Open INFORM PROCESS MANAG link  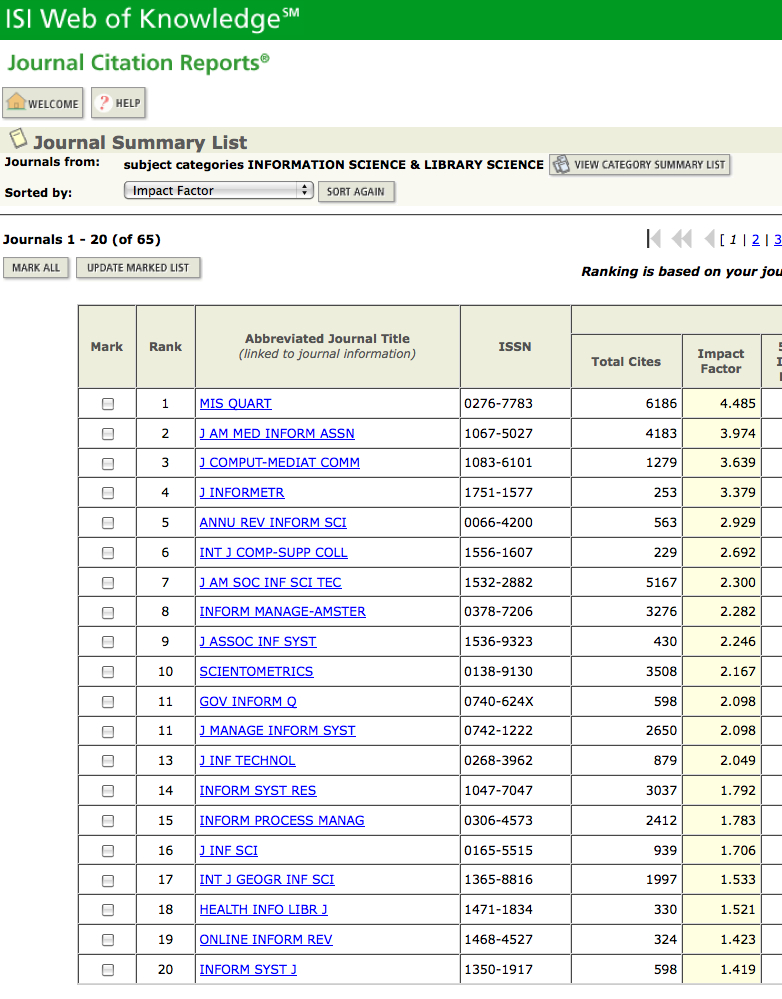(282, 821)
